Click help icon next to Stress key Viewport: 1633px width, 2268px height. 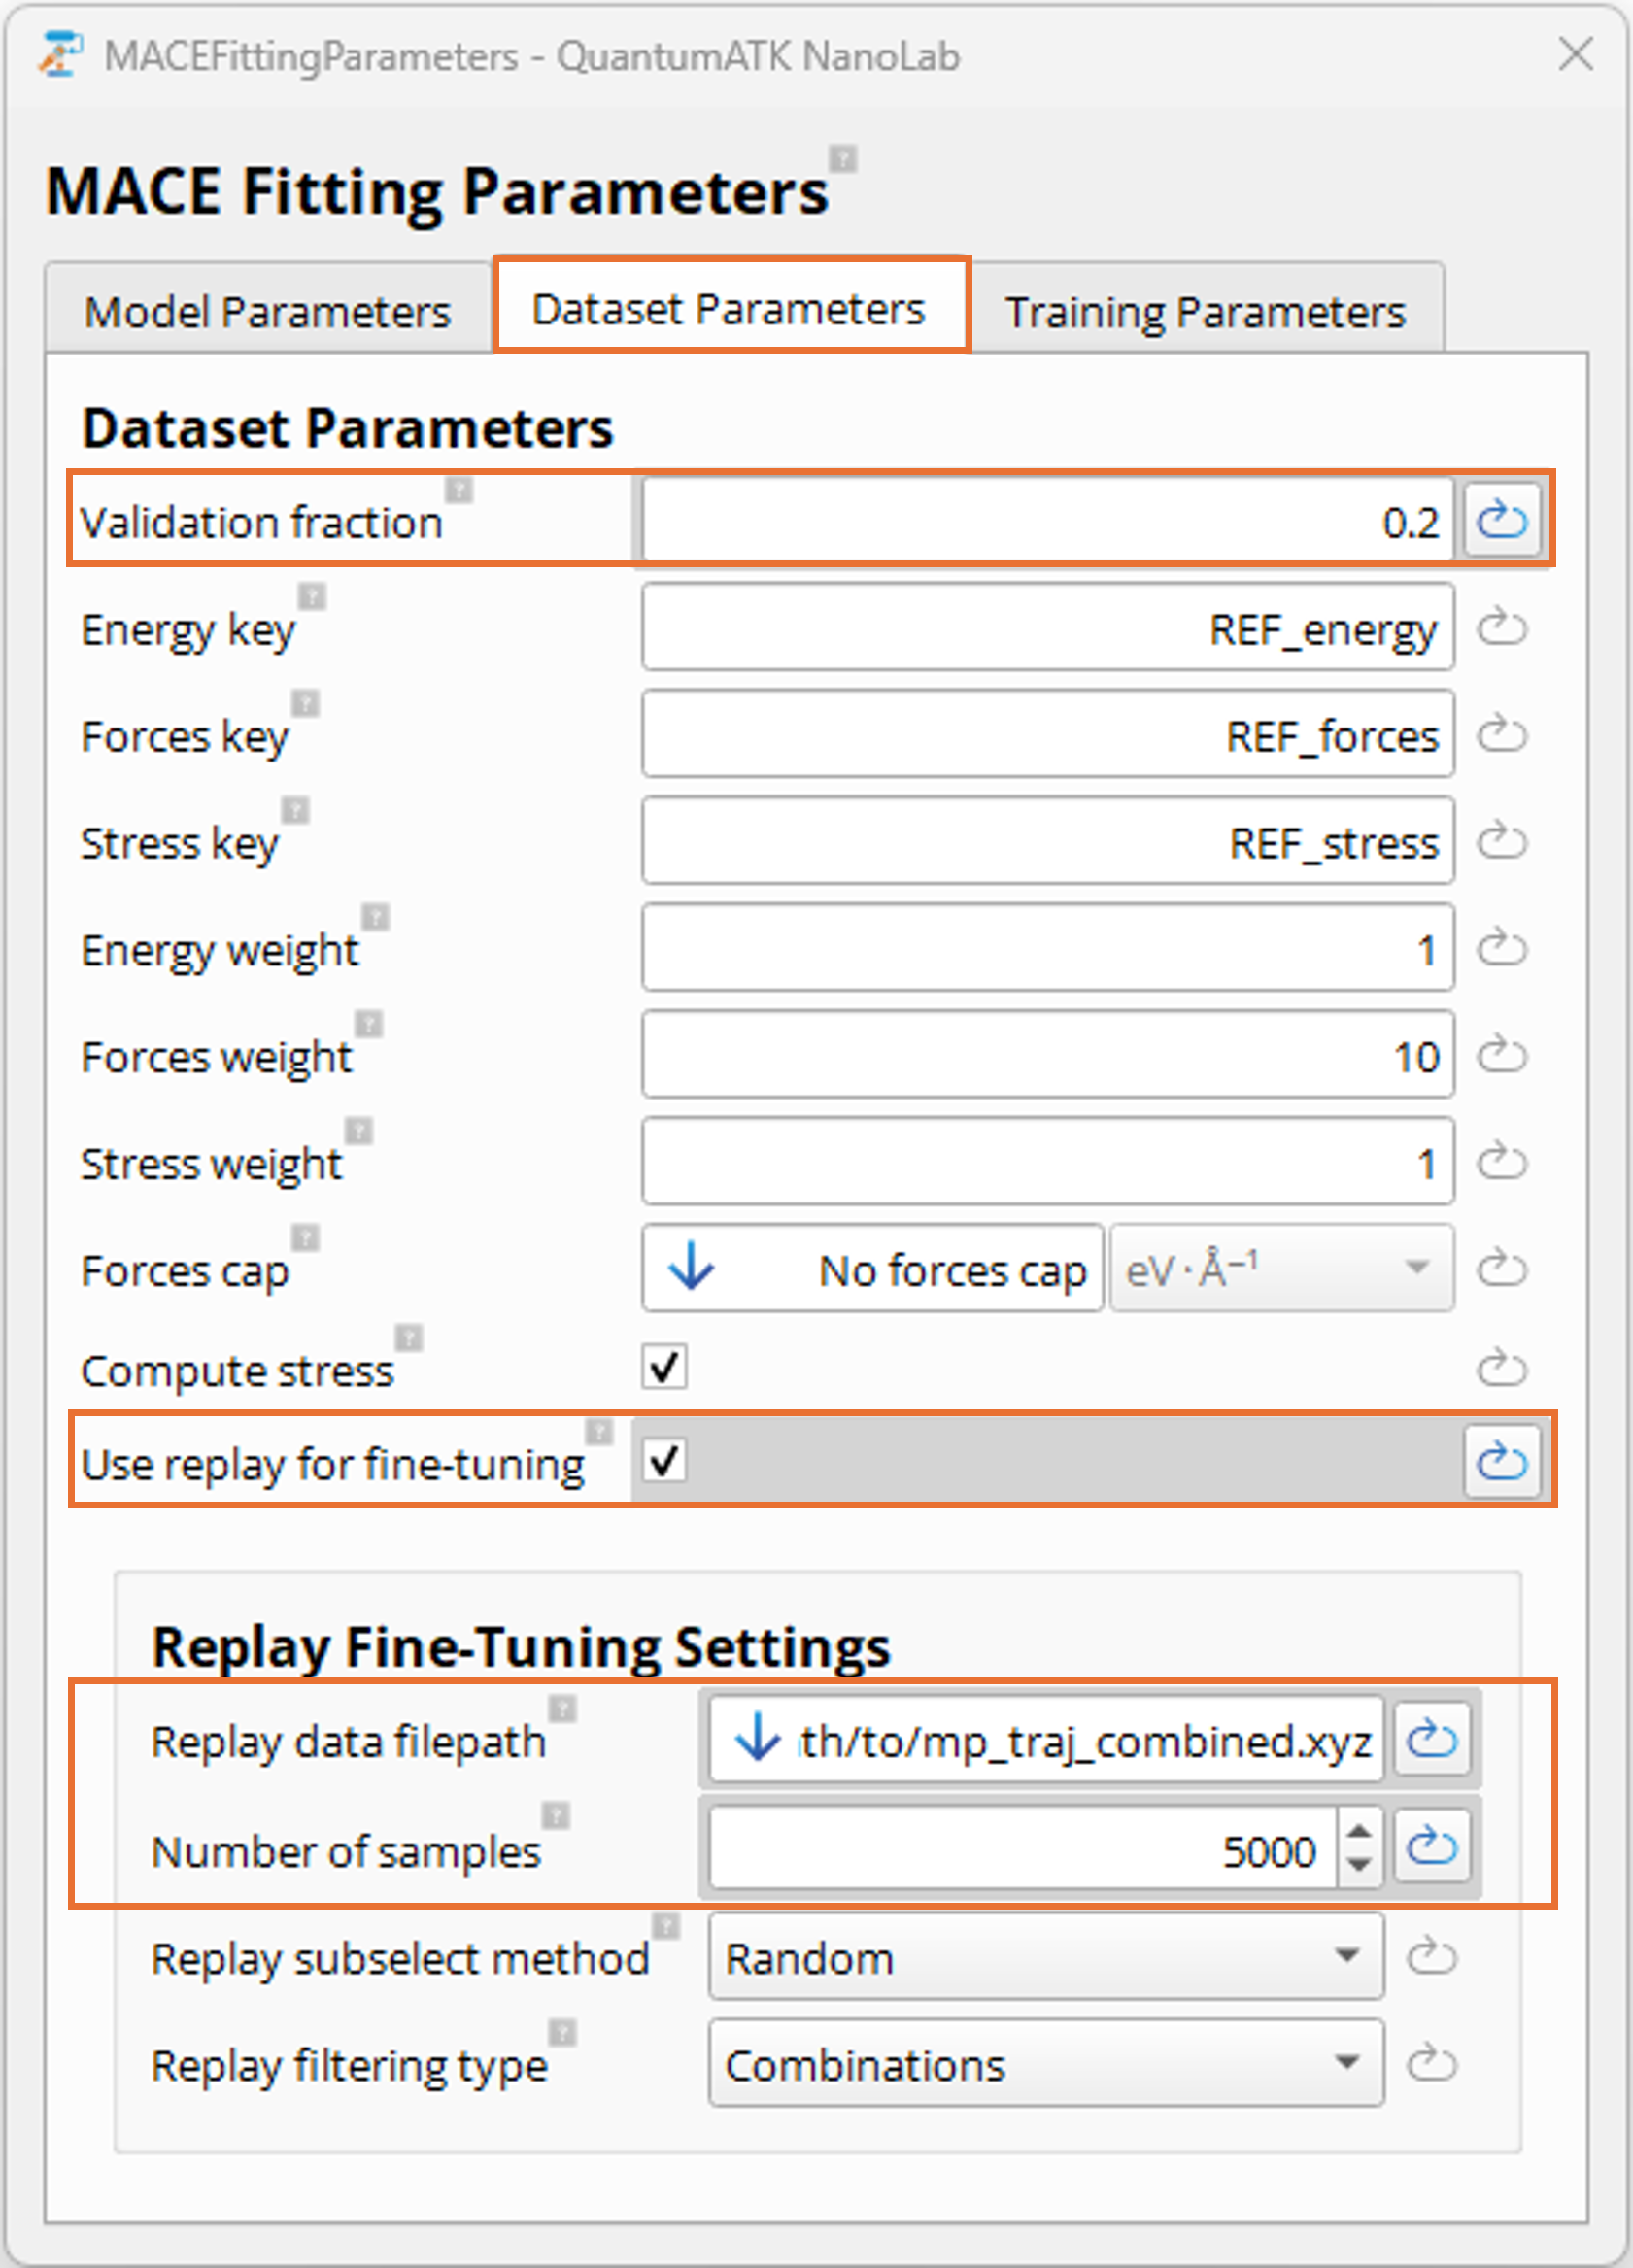[x=295, y=809]
